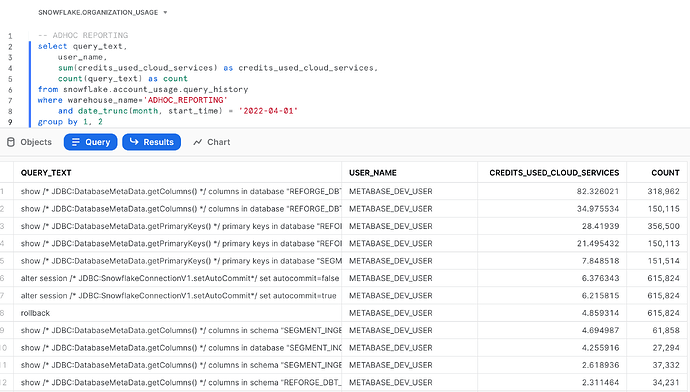The height and width of the screenshot is (392, 690).
Task: Select USER_NAME cell in row 1
Action: coord(409,191)
